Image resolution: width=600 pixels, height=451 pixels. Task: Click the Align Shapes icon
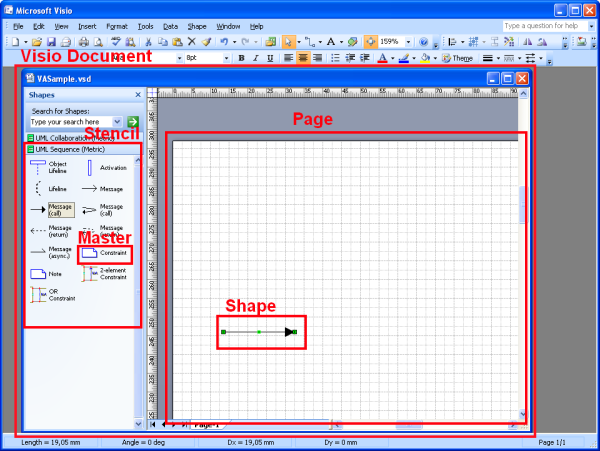(x=453, y=42)
